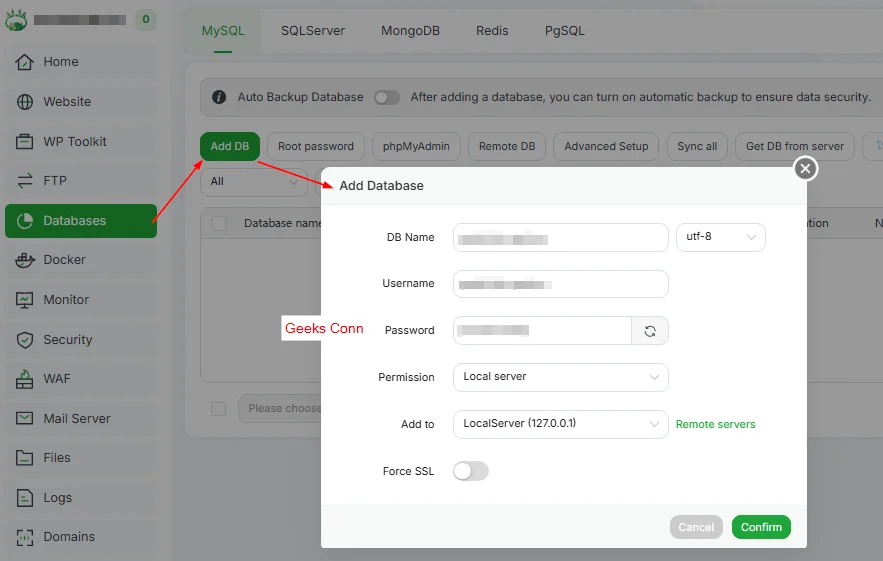Click the Files folder icon

point(24,458)
